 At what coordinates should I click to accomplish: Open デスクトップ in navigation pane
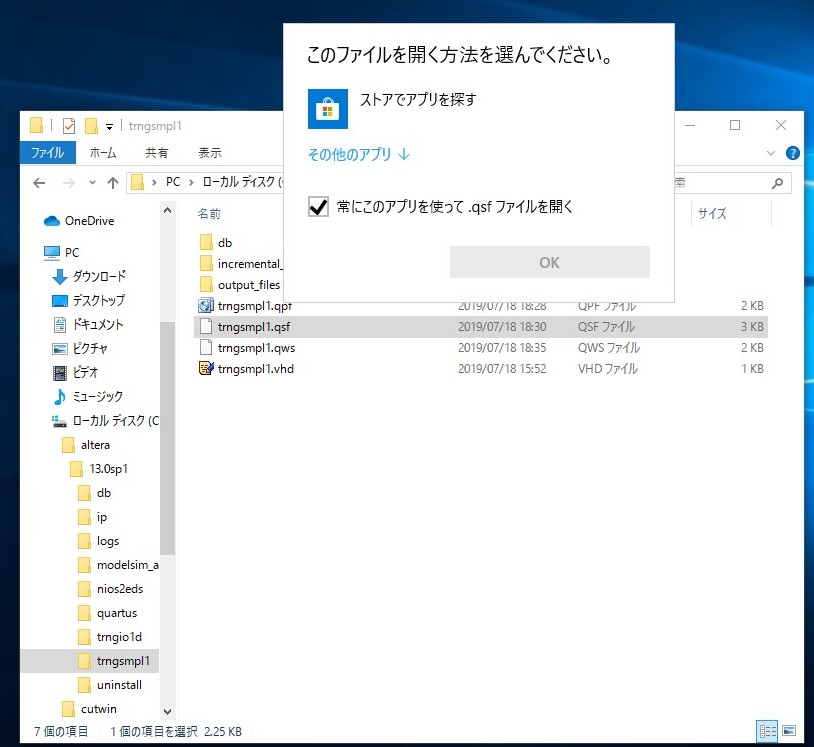[88, 301]
